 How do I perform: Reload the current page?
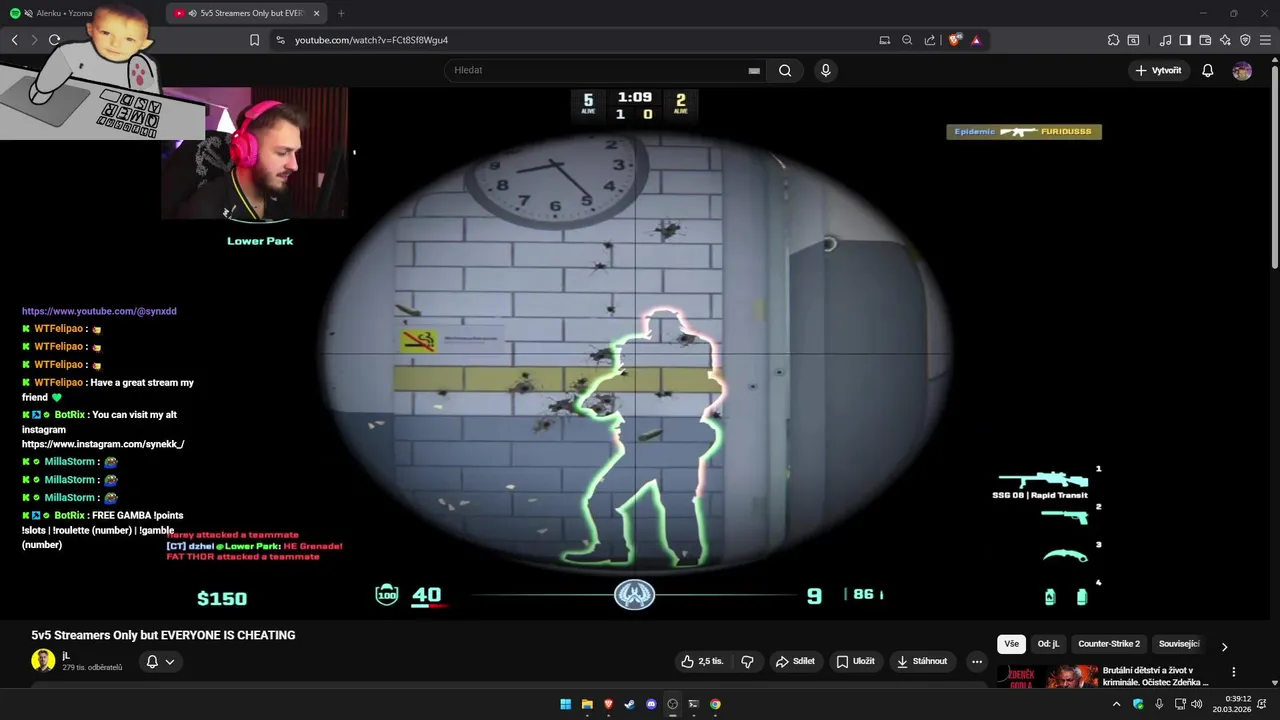tap(54, 40)
